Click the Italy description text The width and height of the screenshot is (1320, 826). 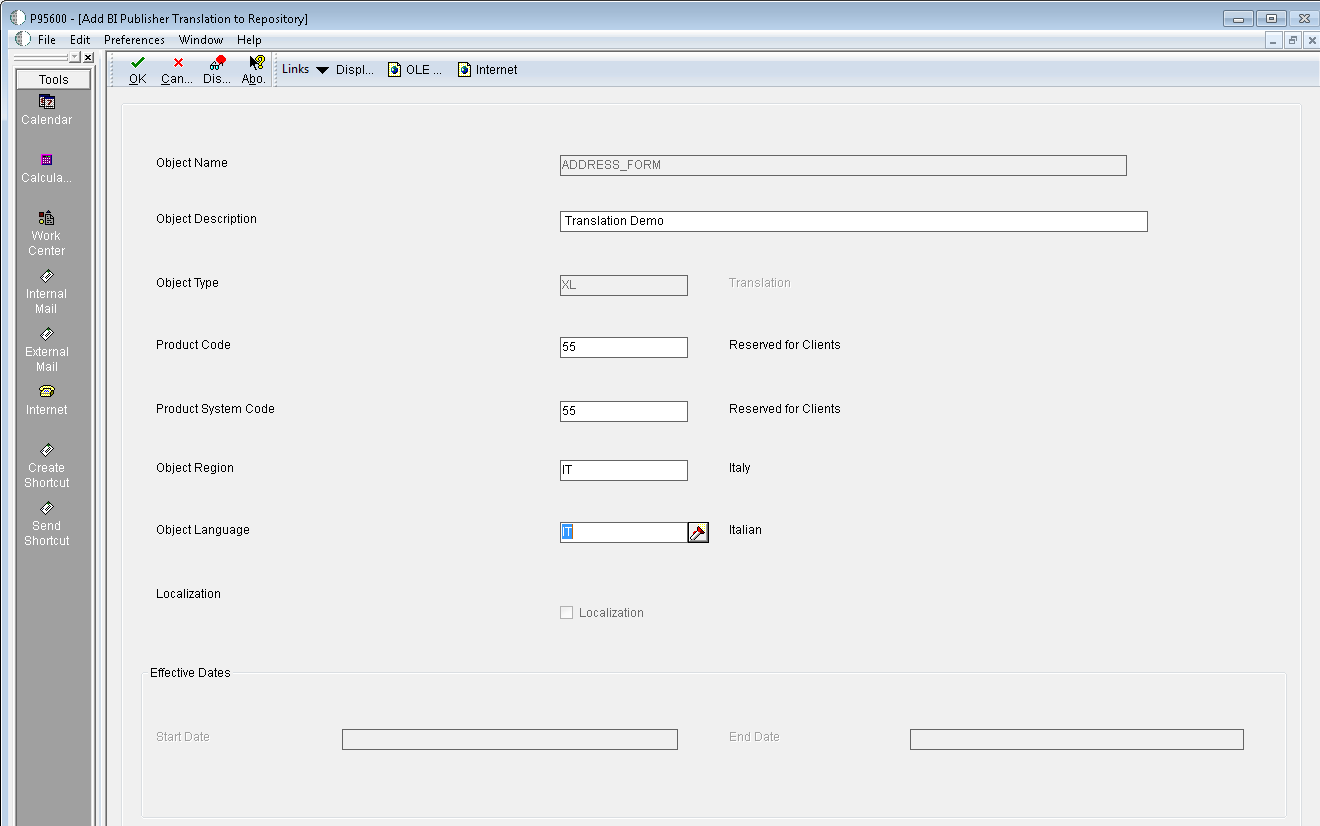tap(740, 468)
